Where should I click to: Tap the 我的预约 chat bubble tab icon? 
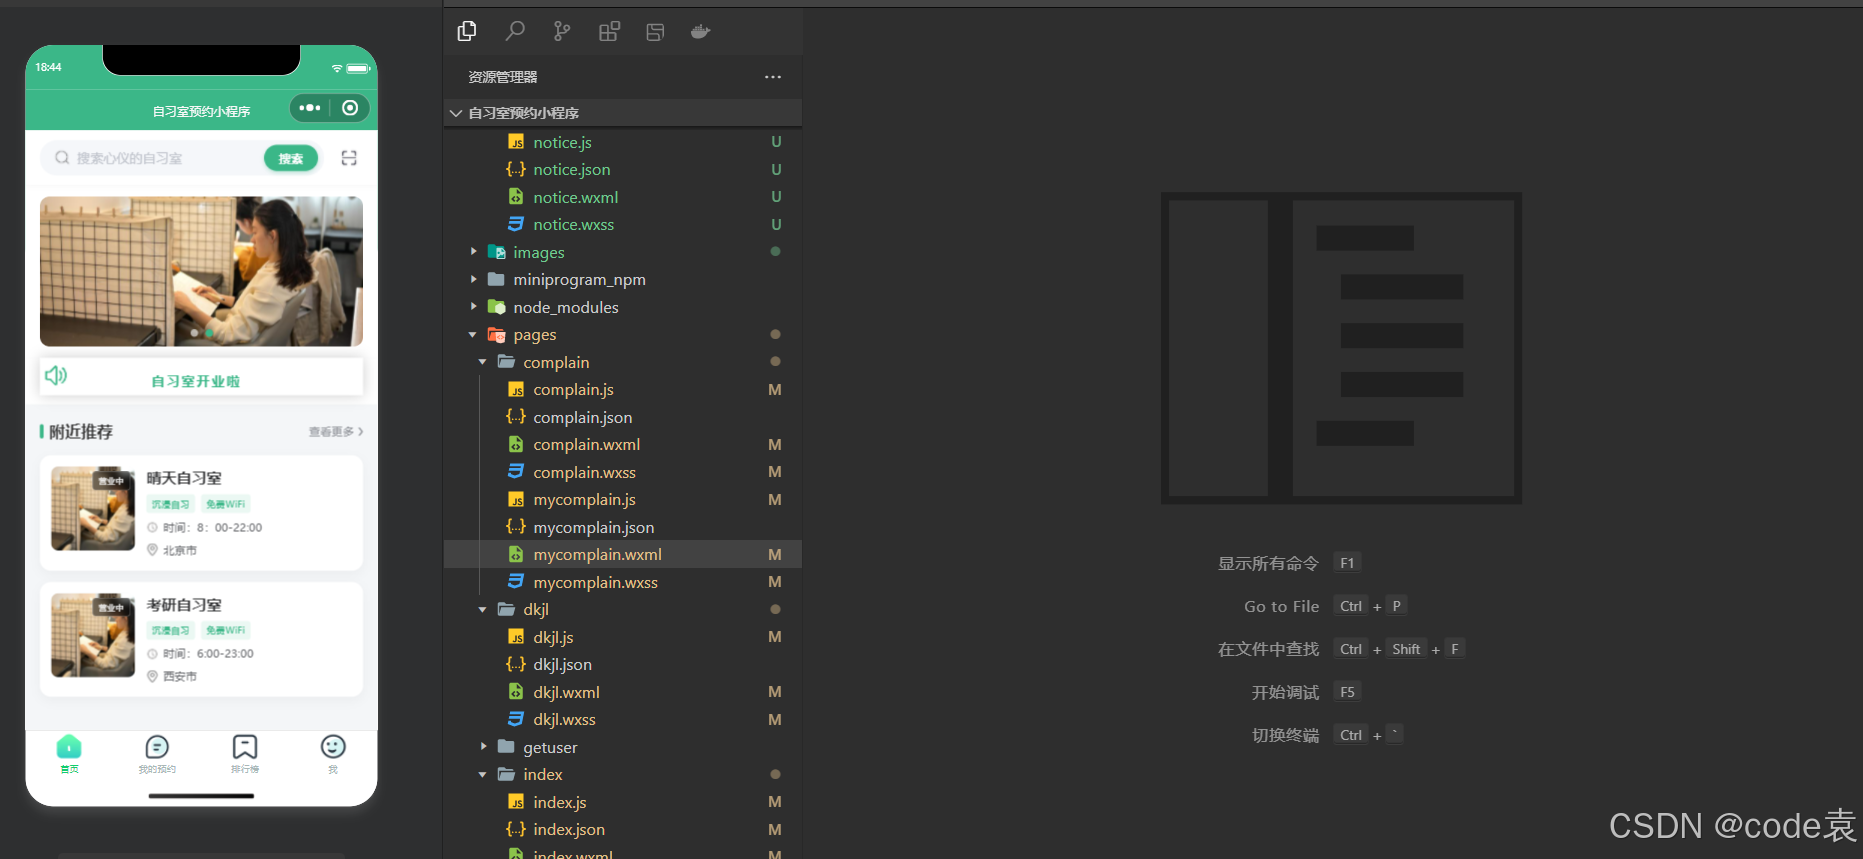157,747
